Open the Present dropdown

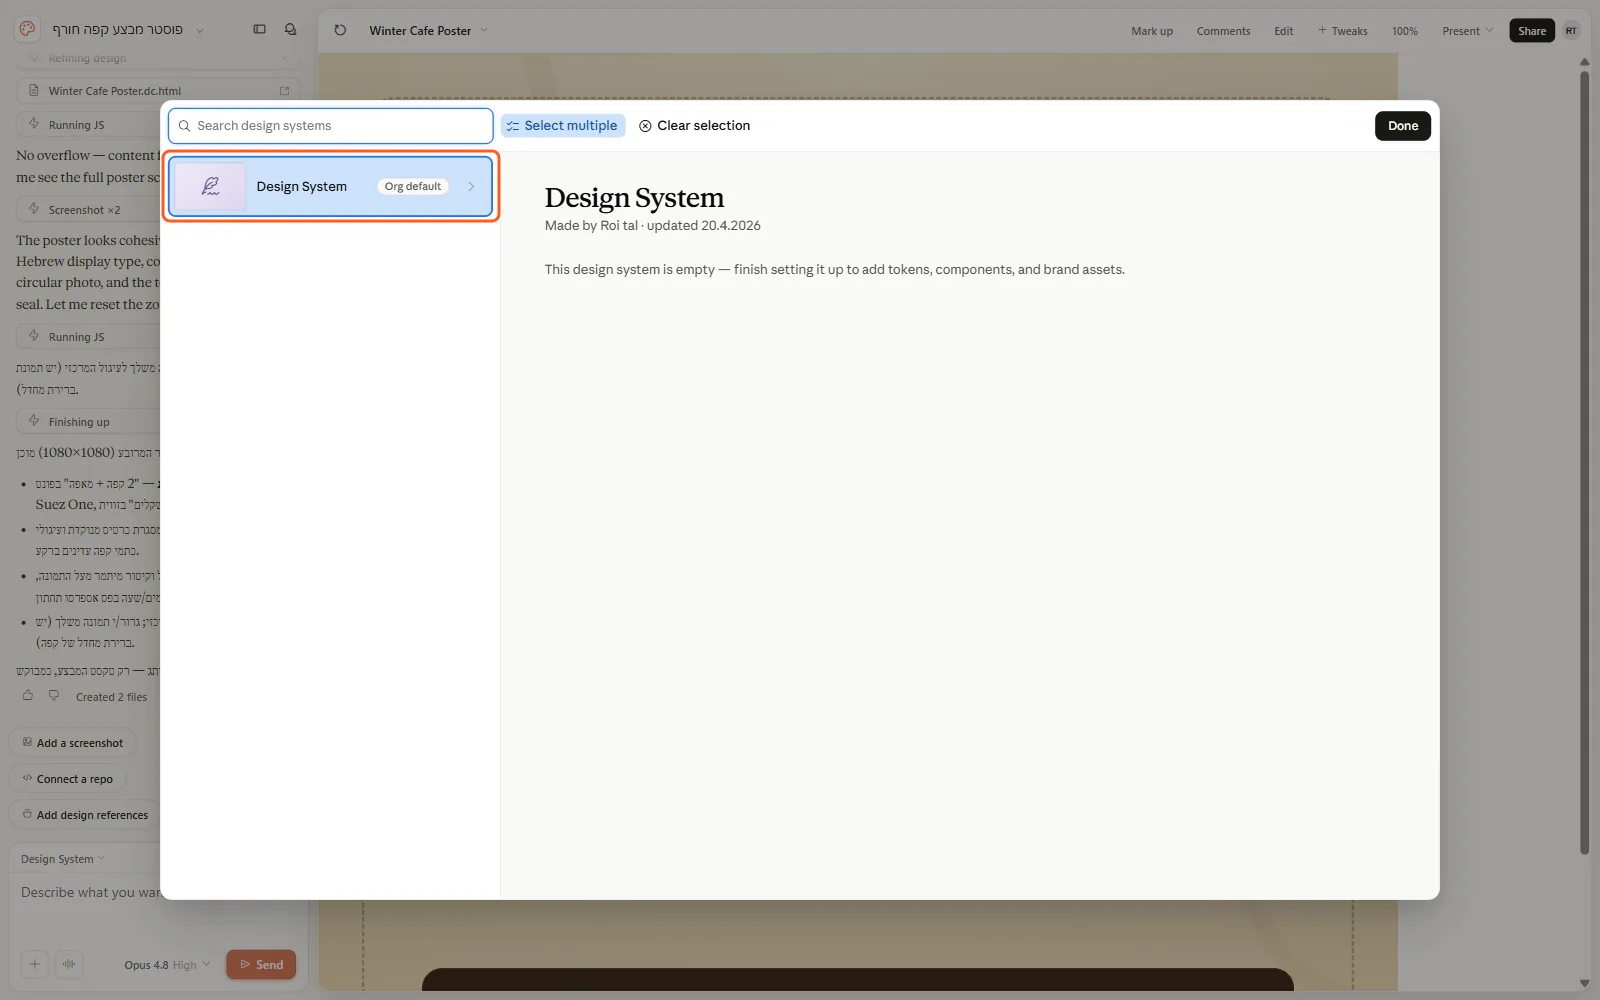click(1467, 31)
